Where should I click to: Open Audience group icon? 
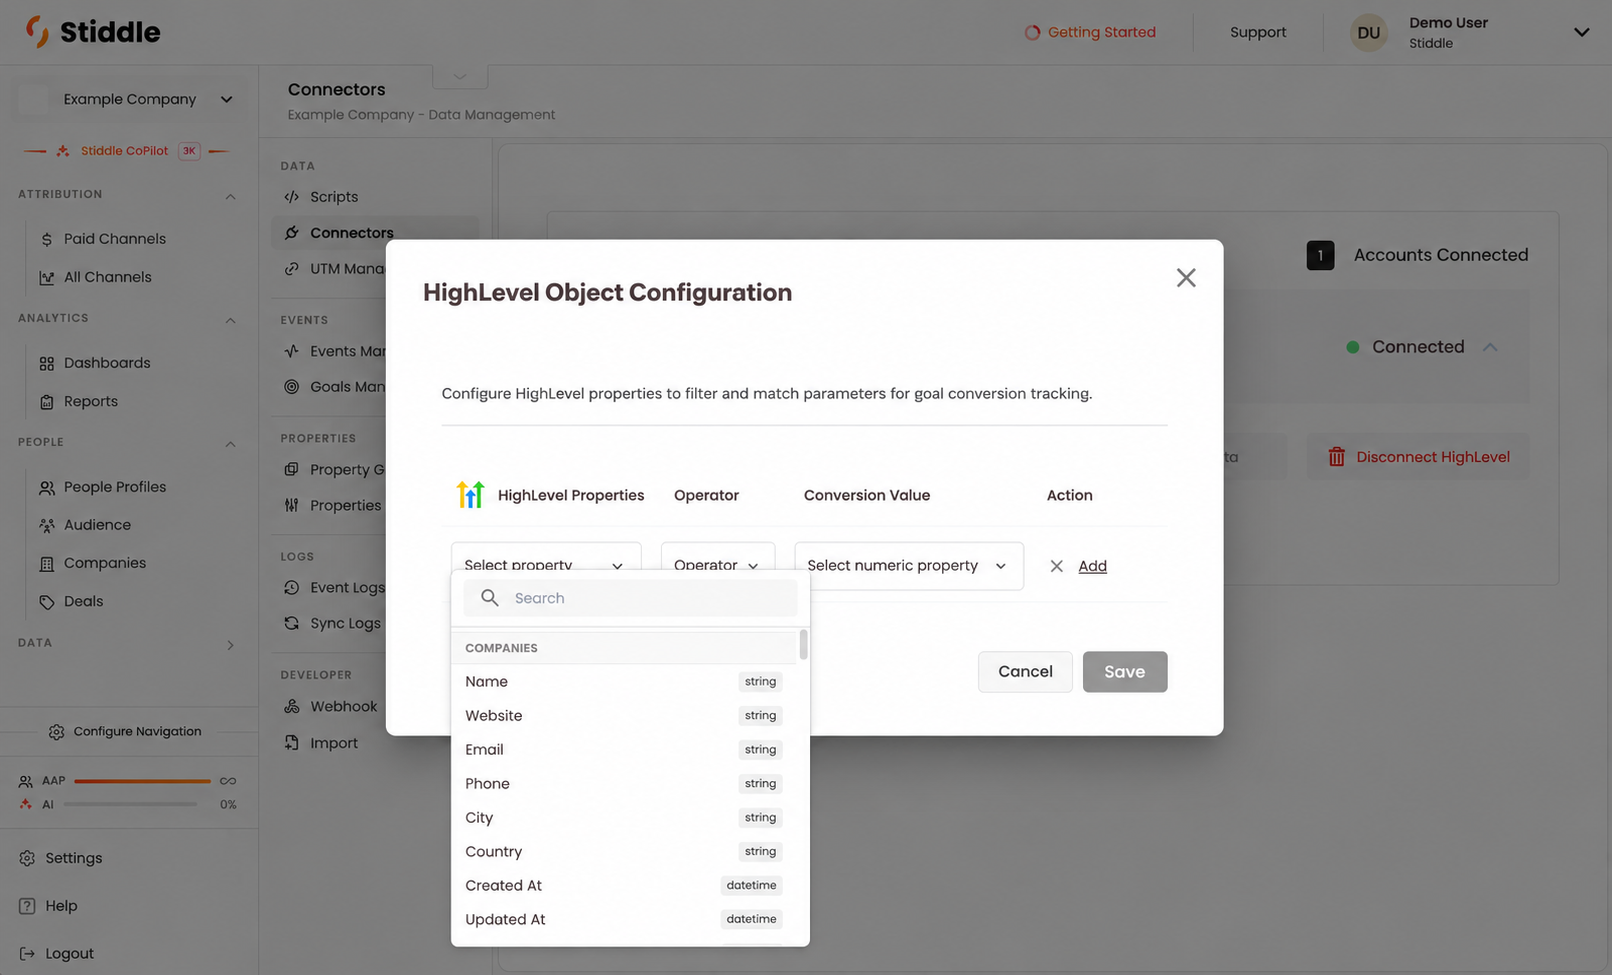(47, 525)
